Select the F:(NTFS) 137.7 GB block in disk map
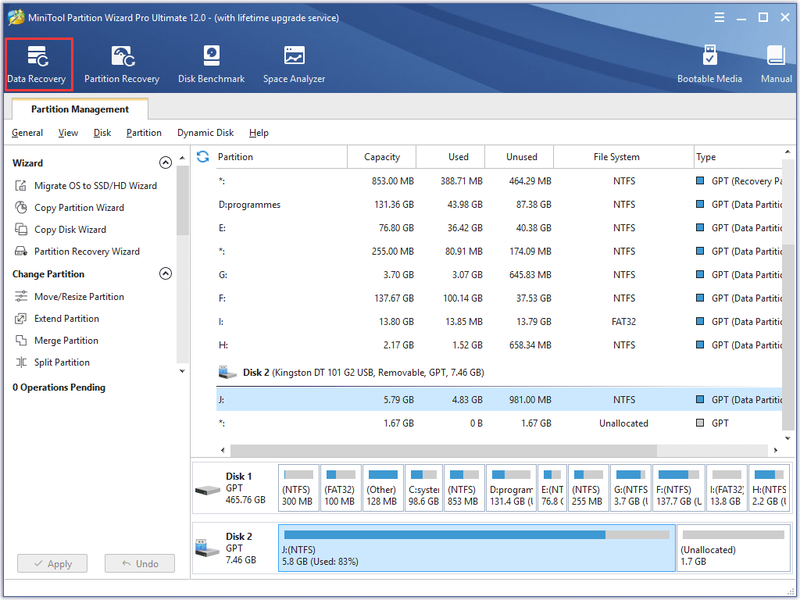Viewport: 800px width, 600px height. pos(679,488)
